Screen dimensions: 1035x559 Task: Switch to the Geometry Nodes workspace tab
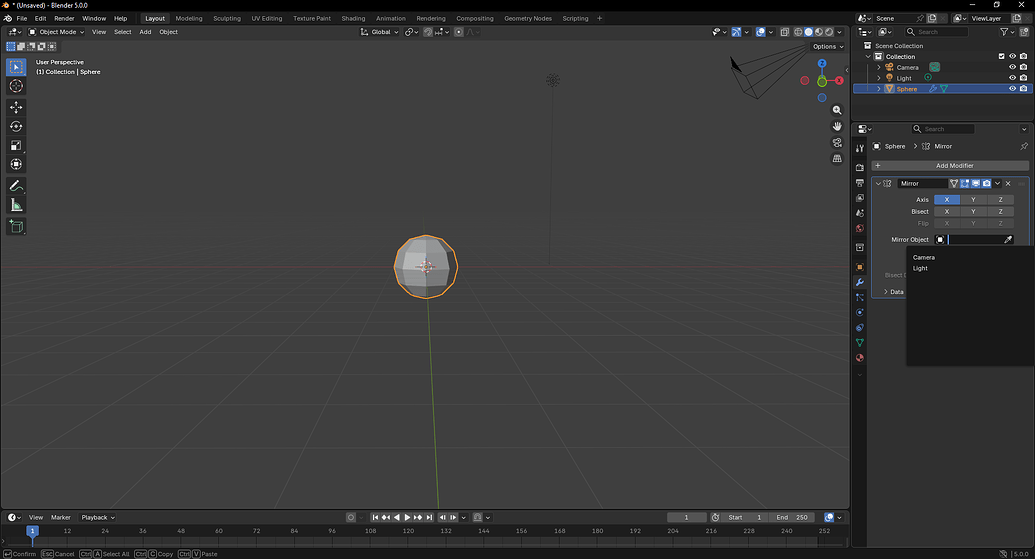(x=527, y=18)
